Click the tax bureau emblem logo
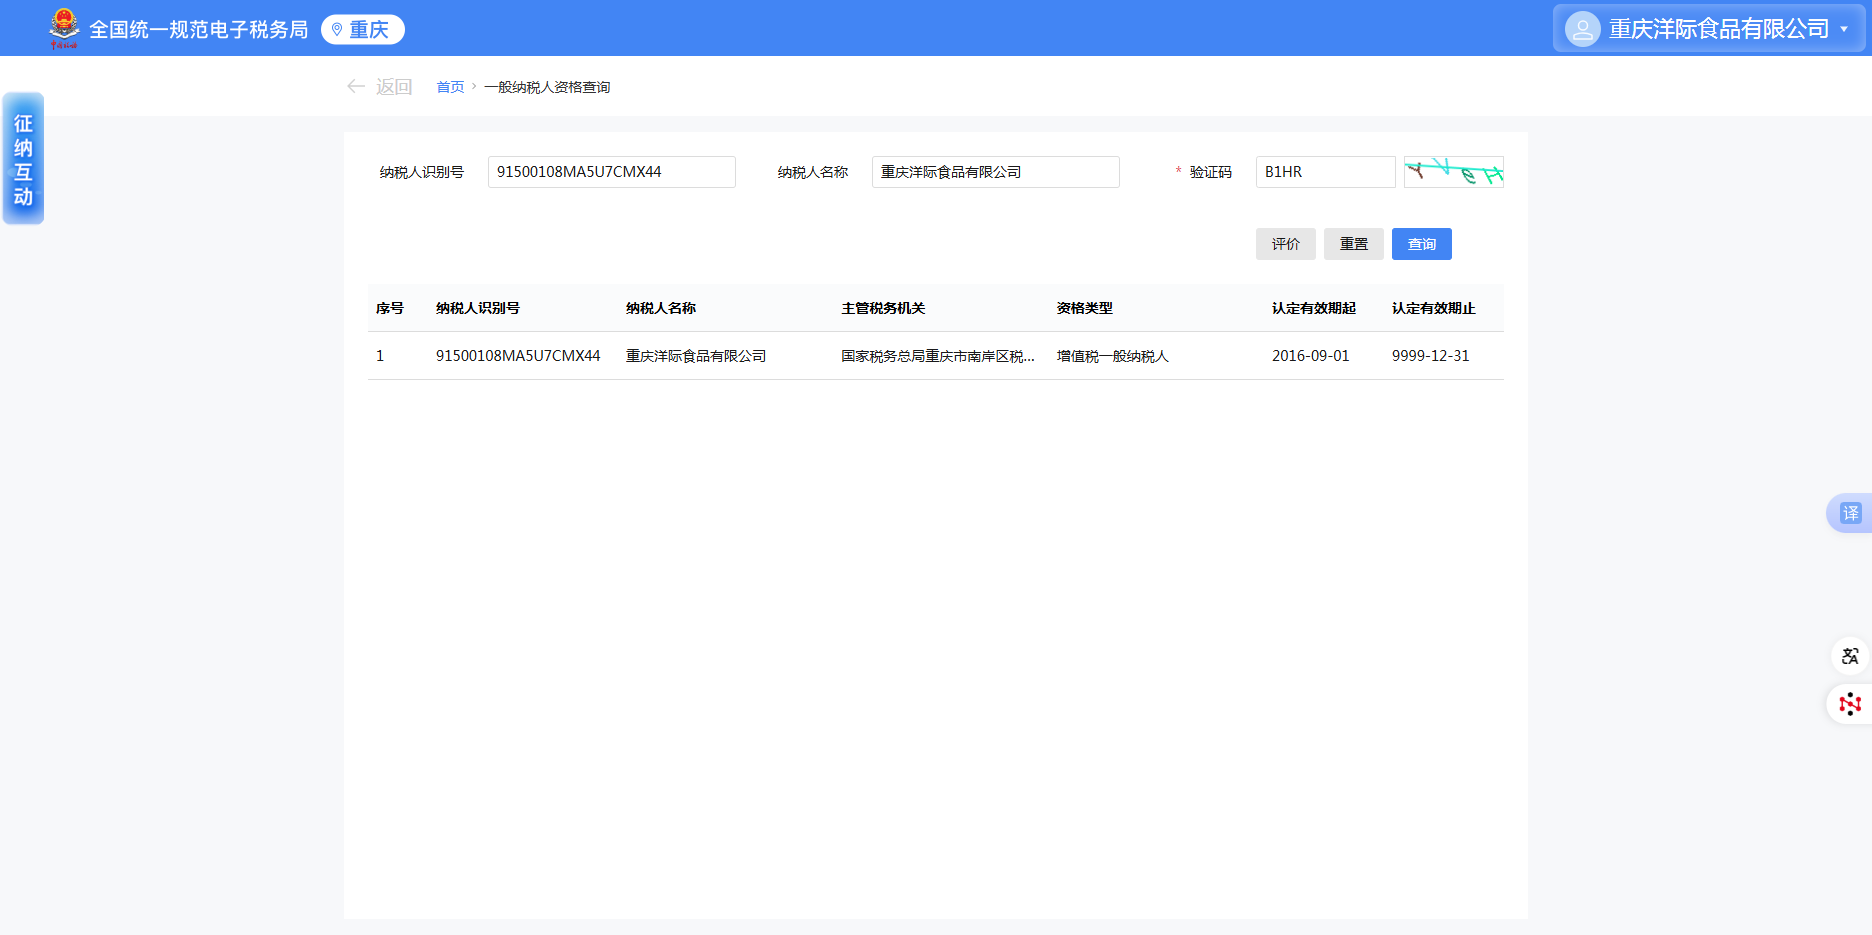1872x935 pixels. pyautogui.click(x=64, y=28)
